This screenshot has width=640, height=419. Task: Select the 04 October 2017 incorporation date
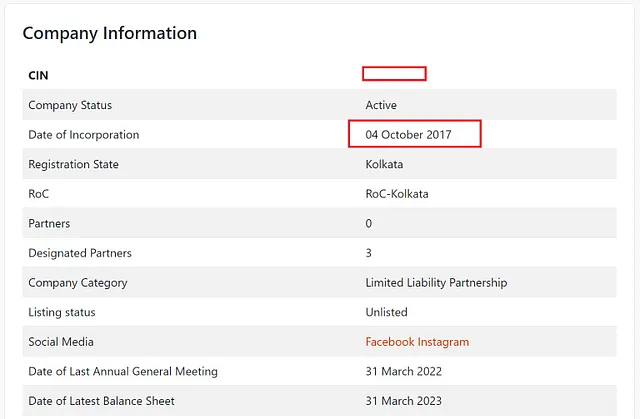(x=408, y=135)
